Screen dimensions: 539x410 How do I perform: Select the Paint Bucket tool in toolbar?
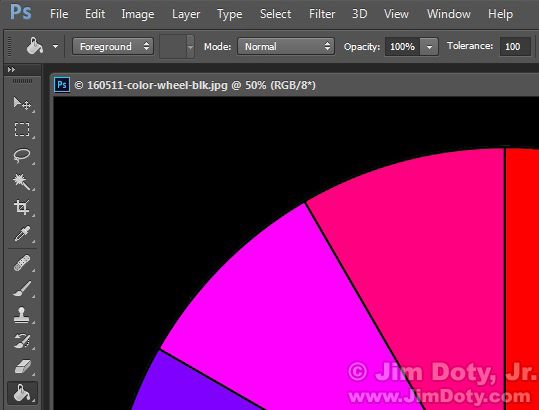pyautogui.click(x=22, y=393)
